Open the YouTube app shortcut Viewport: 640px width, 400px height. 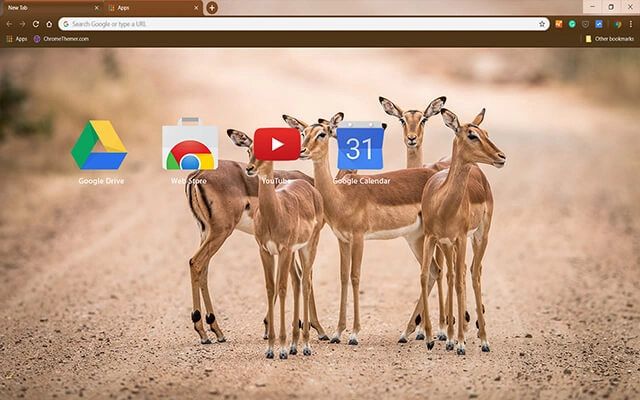(277, 144)
